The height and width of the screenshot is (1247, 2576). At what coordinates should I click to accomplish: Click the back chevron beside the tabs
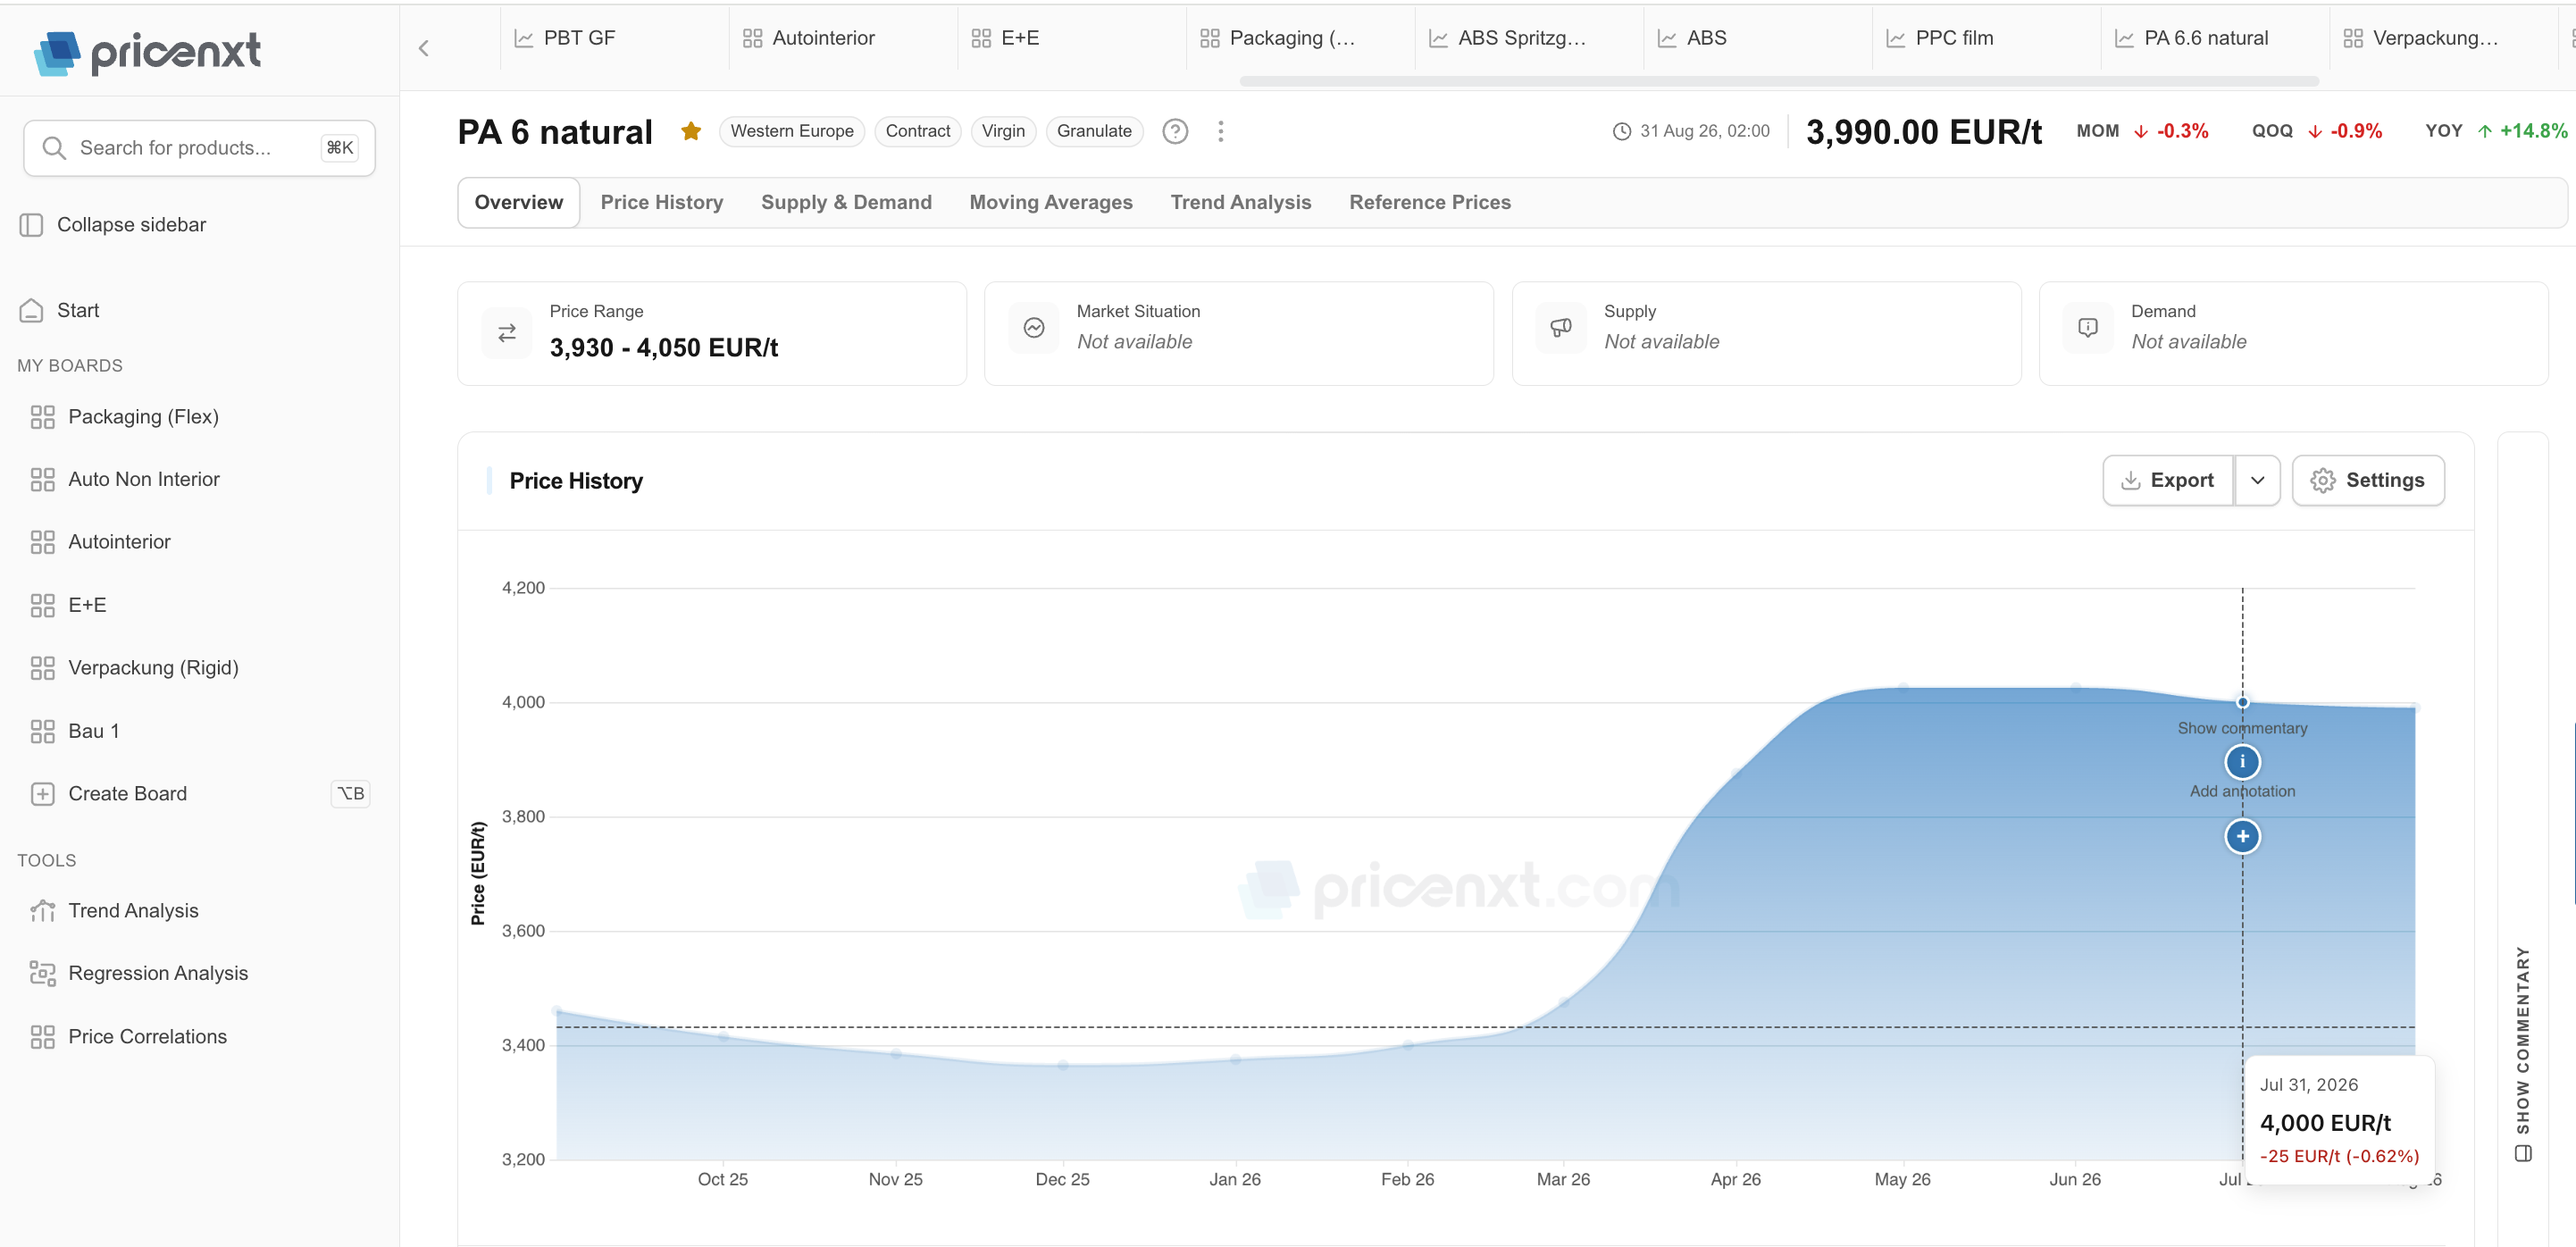tap(424, 48)
